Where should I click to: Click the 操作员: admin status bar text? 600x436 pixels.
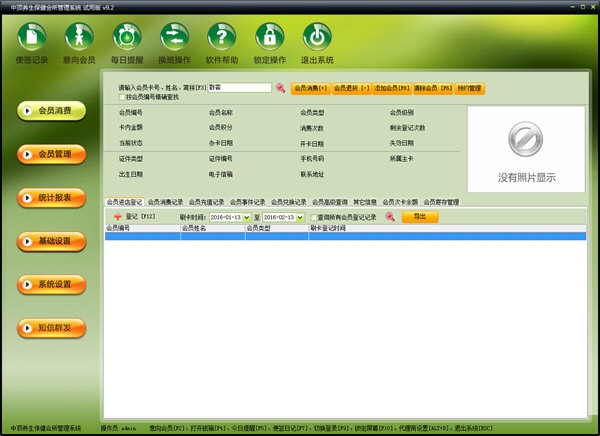(x=118, y=428)
